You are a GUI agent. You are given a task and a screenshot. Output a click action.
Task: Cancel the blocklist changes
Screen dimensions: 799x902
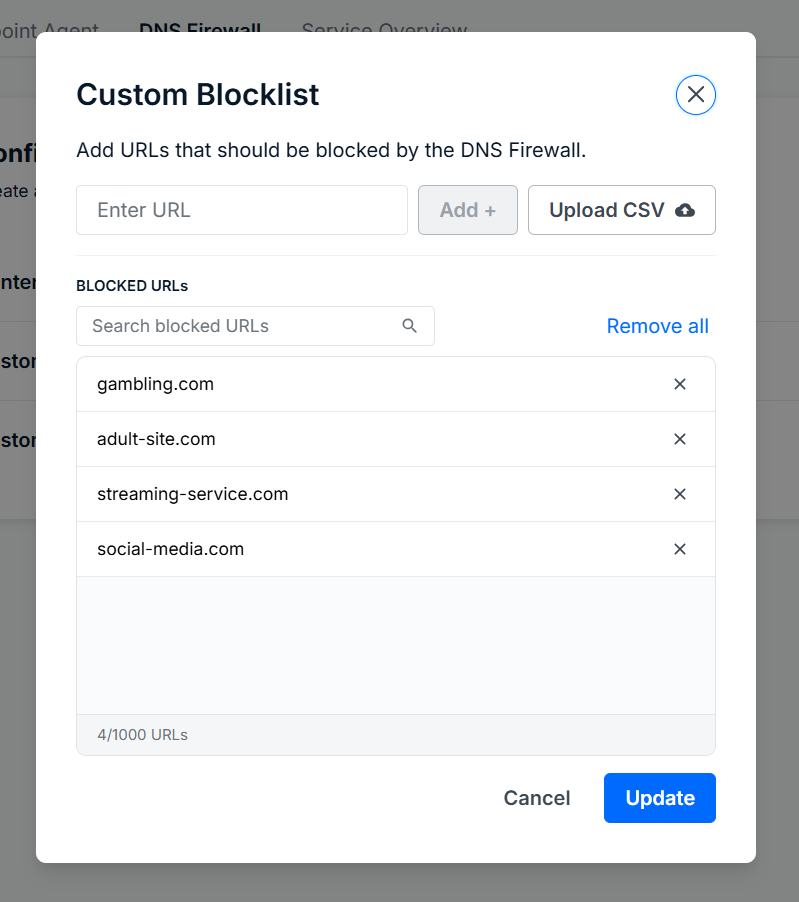(537, 798)
